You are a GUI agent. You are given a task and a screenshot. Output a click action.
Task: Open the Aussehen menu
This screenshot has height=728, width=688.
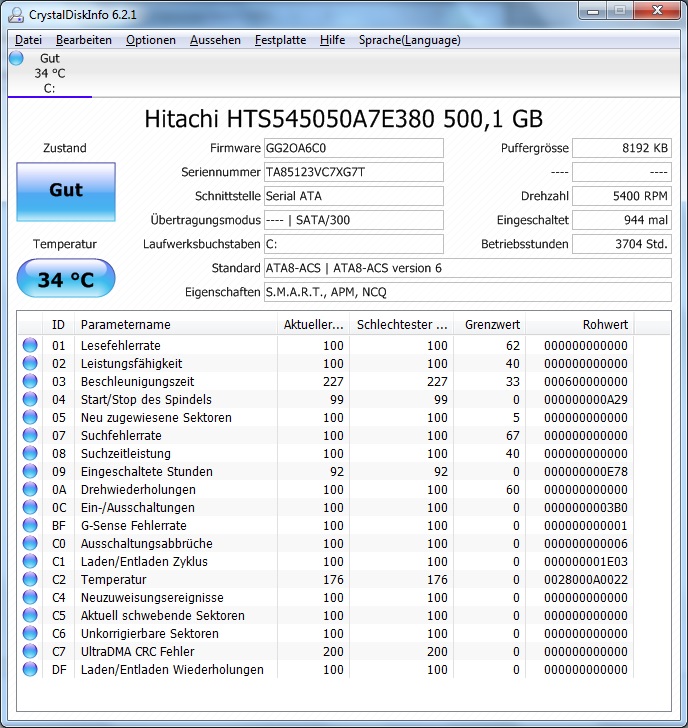point(215,40)
